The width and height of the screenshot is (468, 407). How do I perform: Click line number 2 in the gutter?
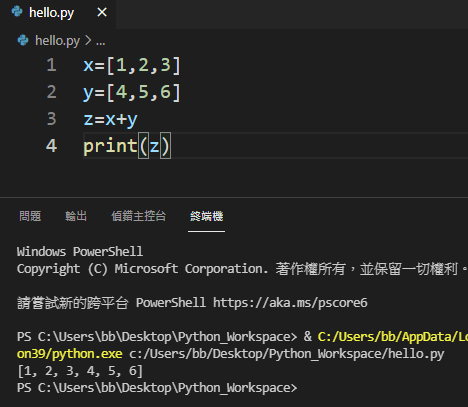51,92
